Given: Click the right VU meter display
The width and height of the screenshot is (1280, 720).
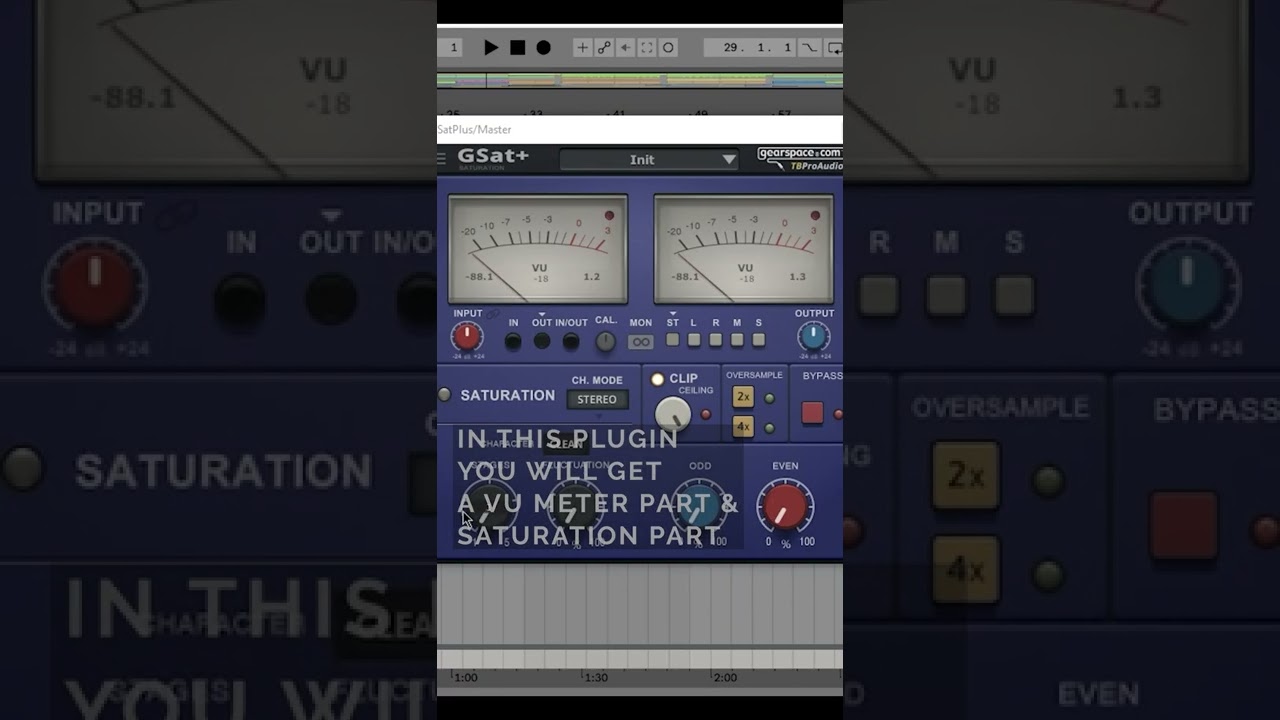Looking at the screenshot, I should pyautogui.click(x=743, y=249).
